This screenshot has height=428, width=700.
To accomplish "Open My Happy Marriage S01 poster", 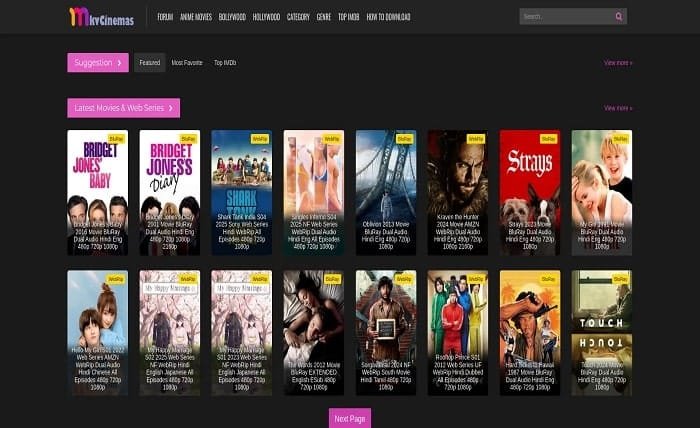I will pyautogui.click(x=242, y=332).
